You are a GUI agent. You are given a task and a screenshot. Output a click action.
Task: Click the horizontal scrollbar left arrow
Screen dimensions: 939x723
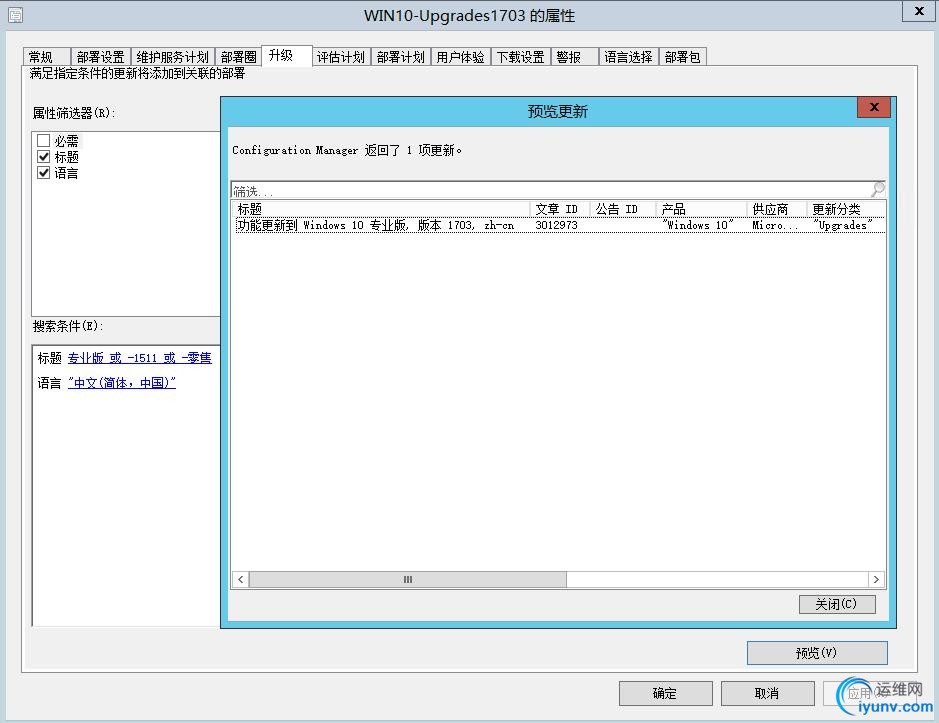[x=241, y=579]
